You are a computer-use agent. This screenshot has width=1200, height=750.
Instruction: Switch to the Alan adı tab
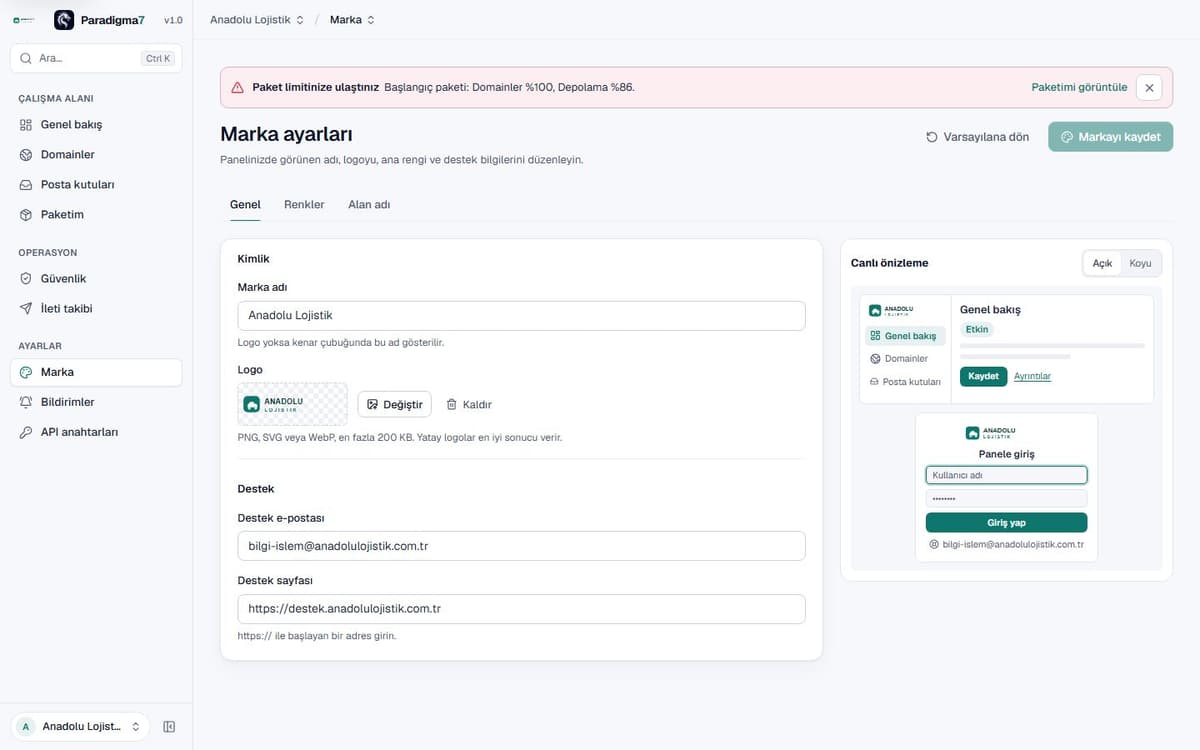369,204
